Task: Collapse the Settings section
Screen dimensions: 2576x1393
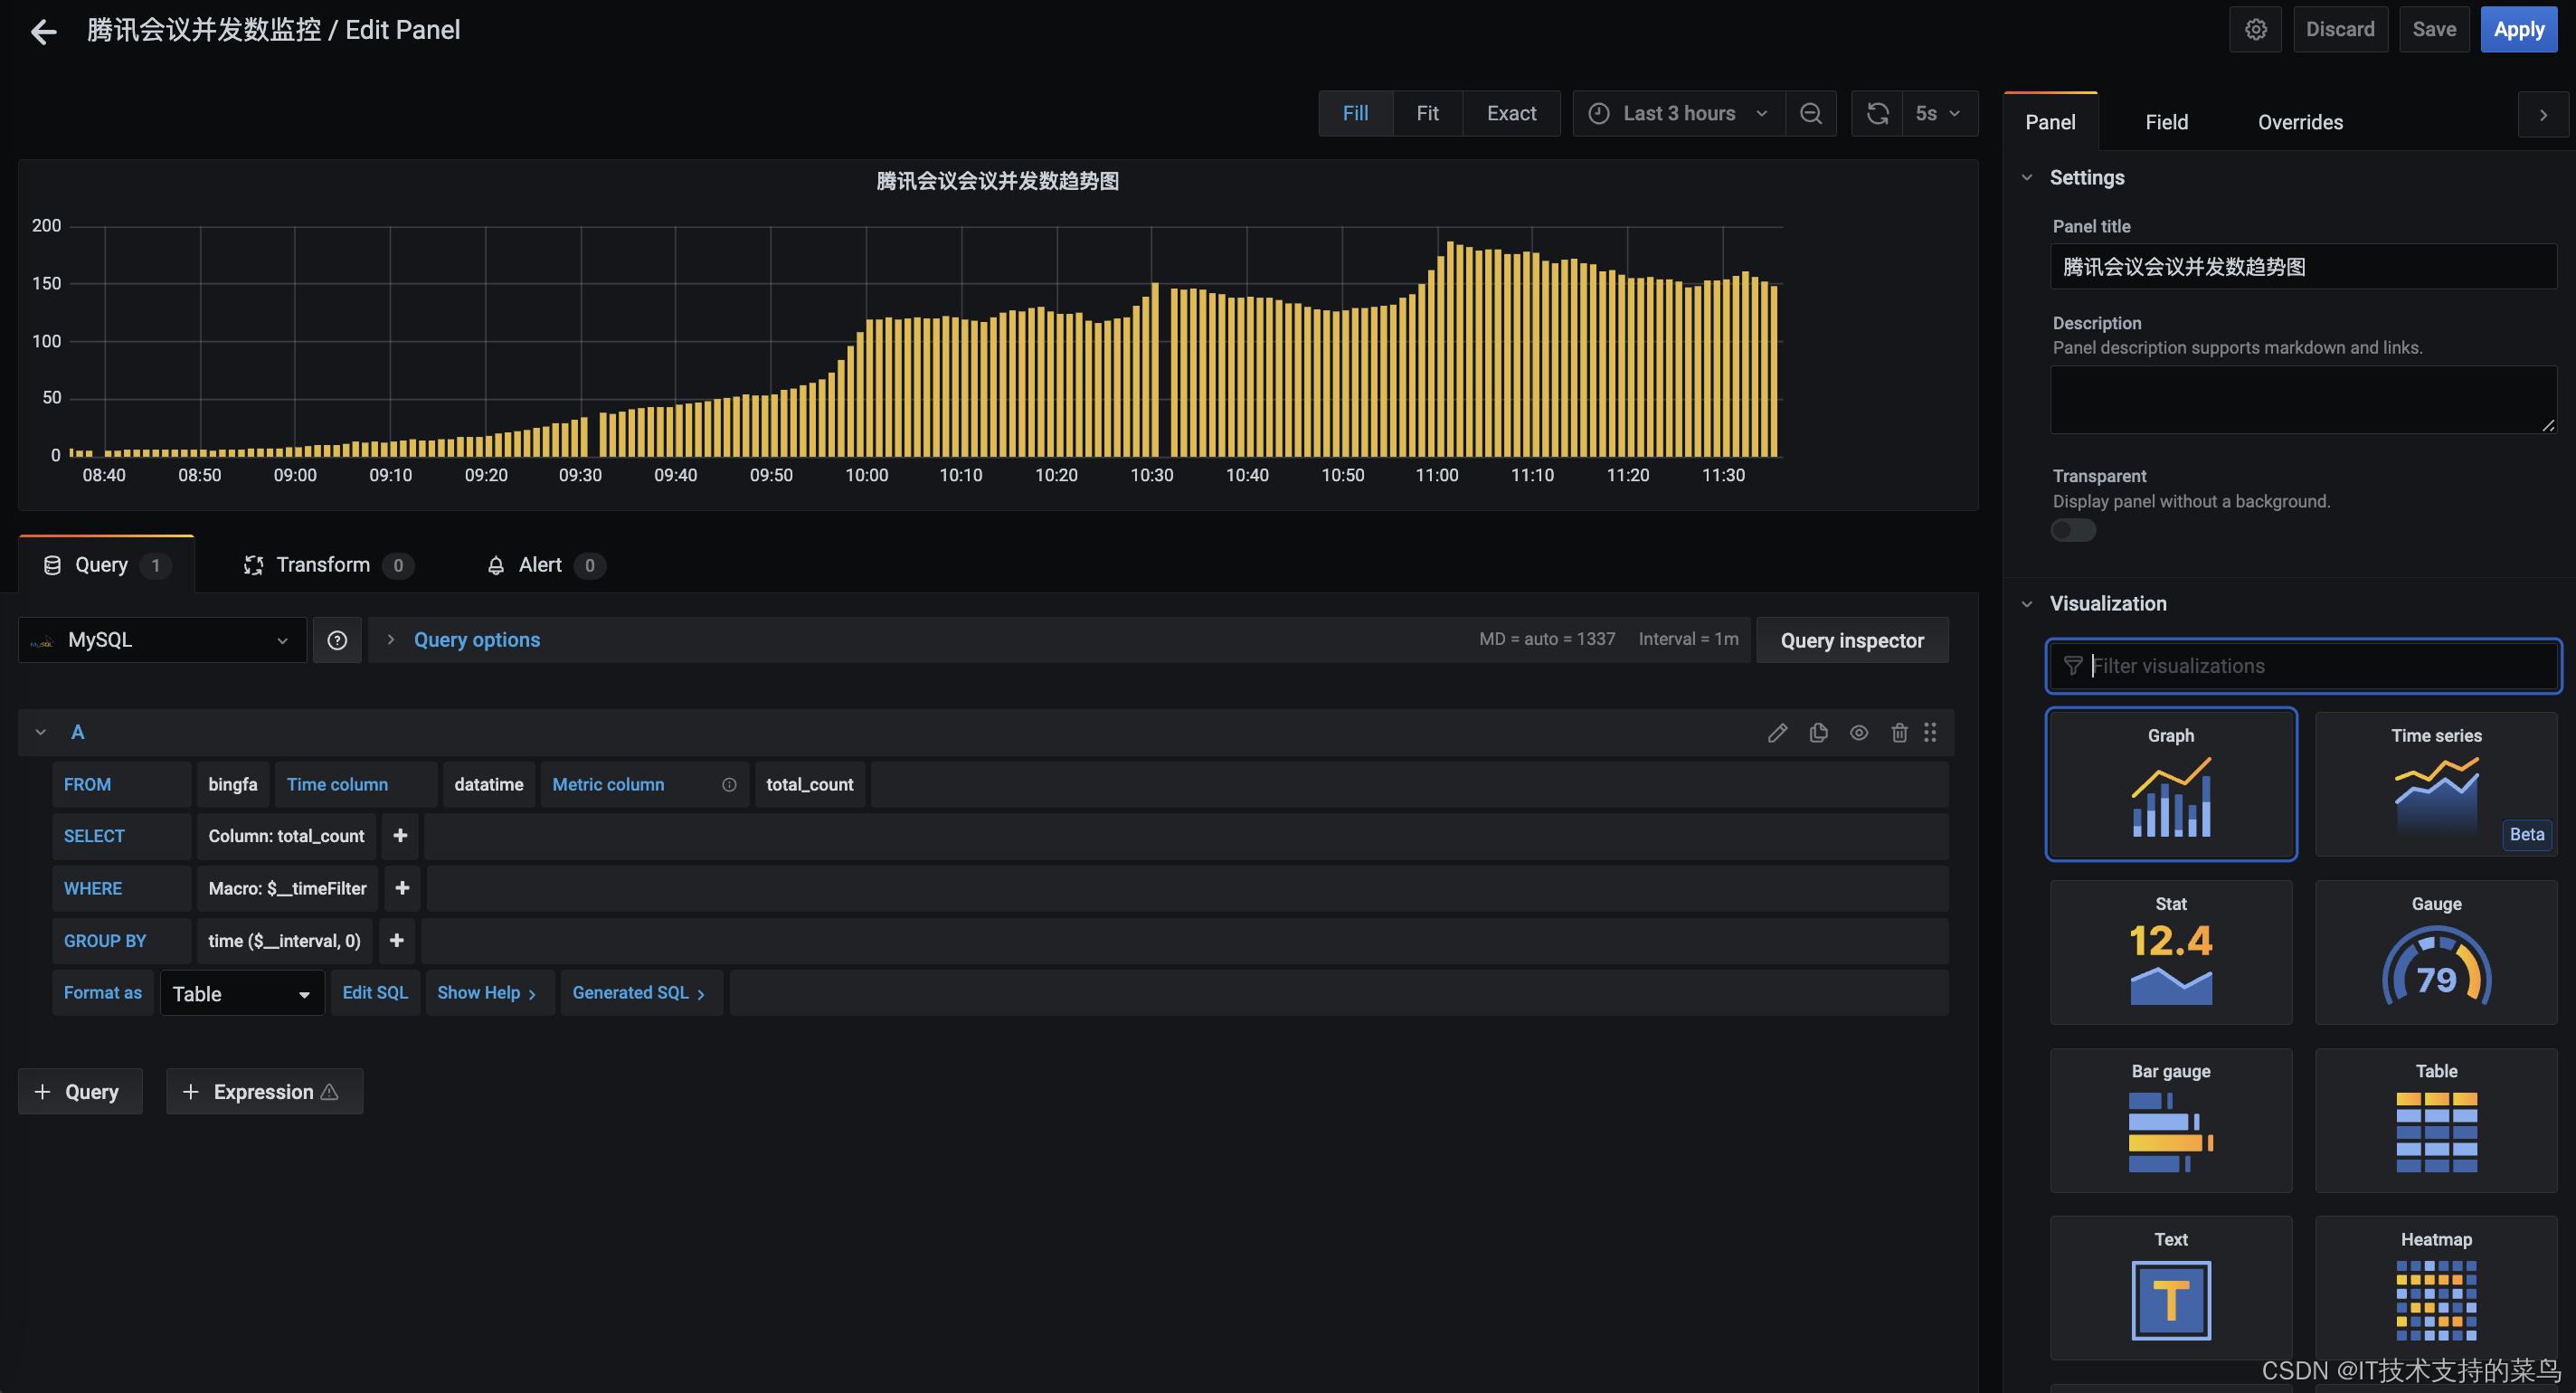Action: click(2027, 178)
